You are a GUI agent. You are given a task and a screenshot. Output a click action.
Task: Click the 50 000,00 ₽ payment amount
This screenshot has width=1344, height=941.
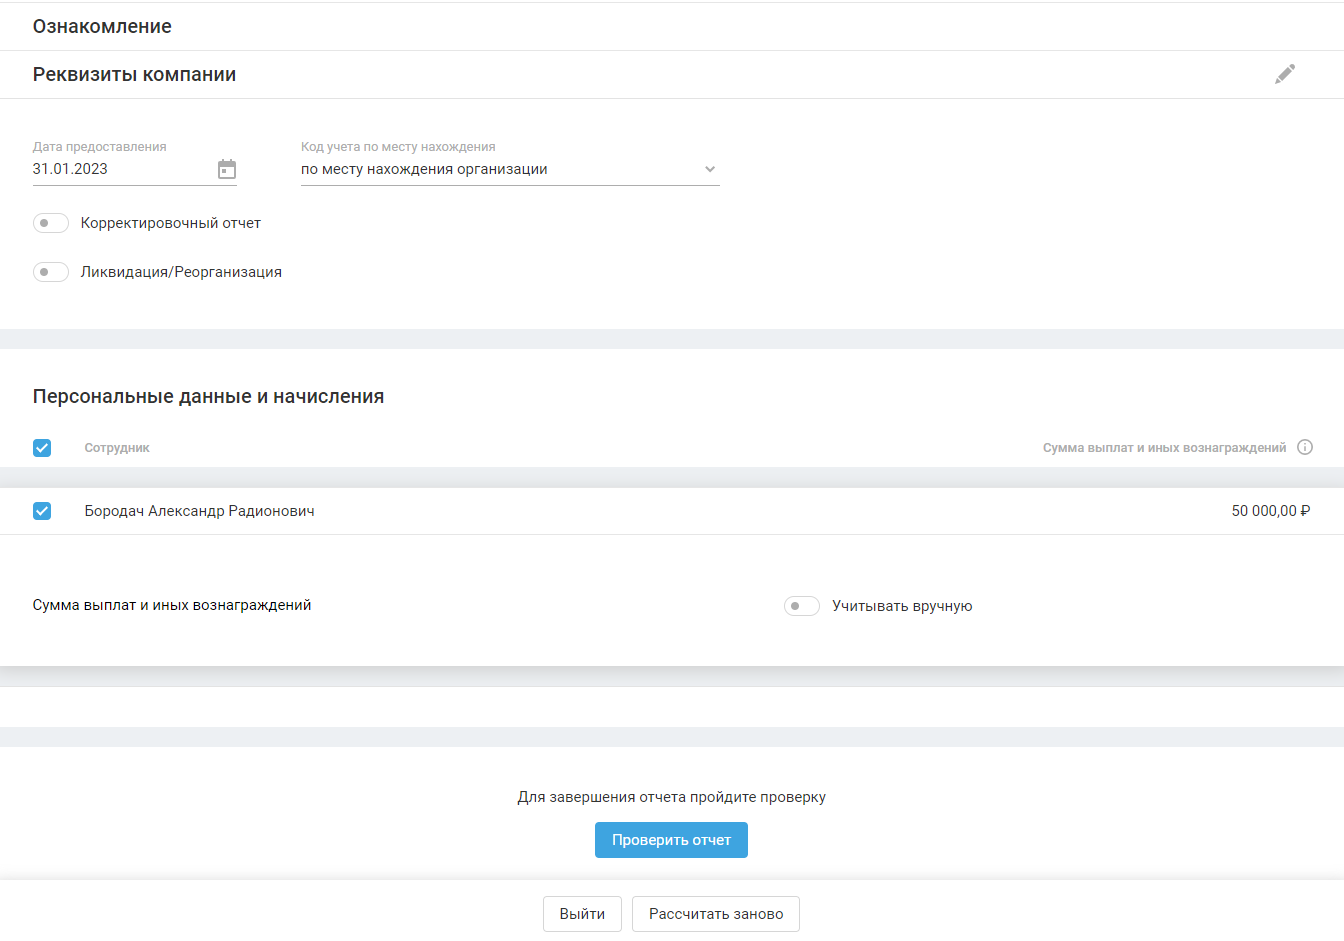point(1270,511)
